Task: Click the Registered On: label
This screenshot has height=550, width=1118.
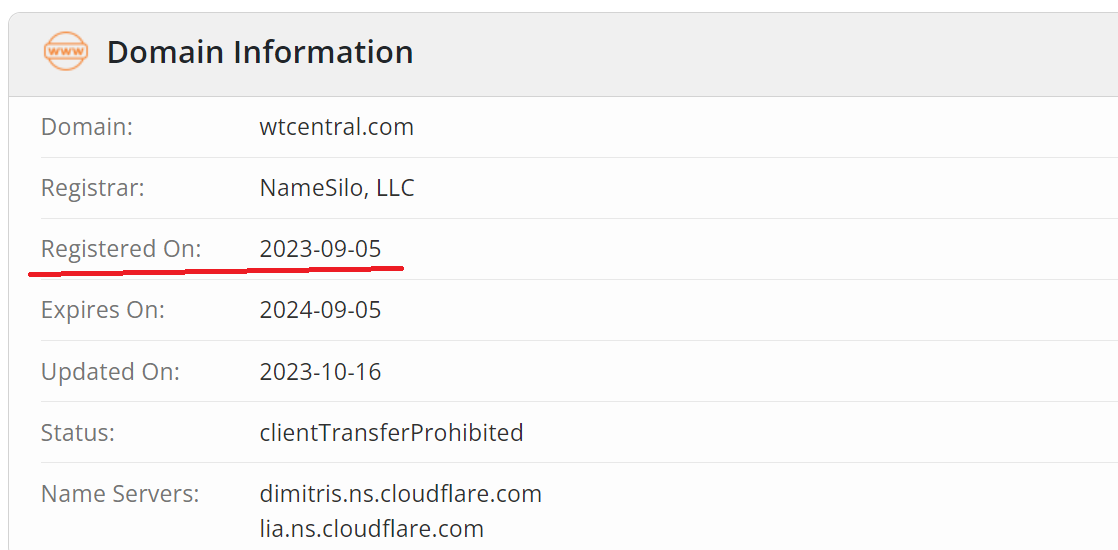Action: [121, 249]
